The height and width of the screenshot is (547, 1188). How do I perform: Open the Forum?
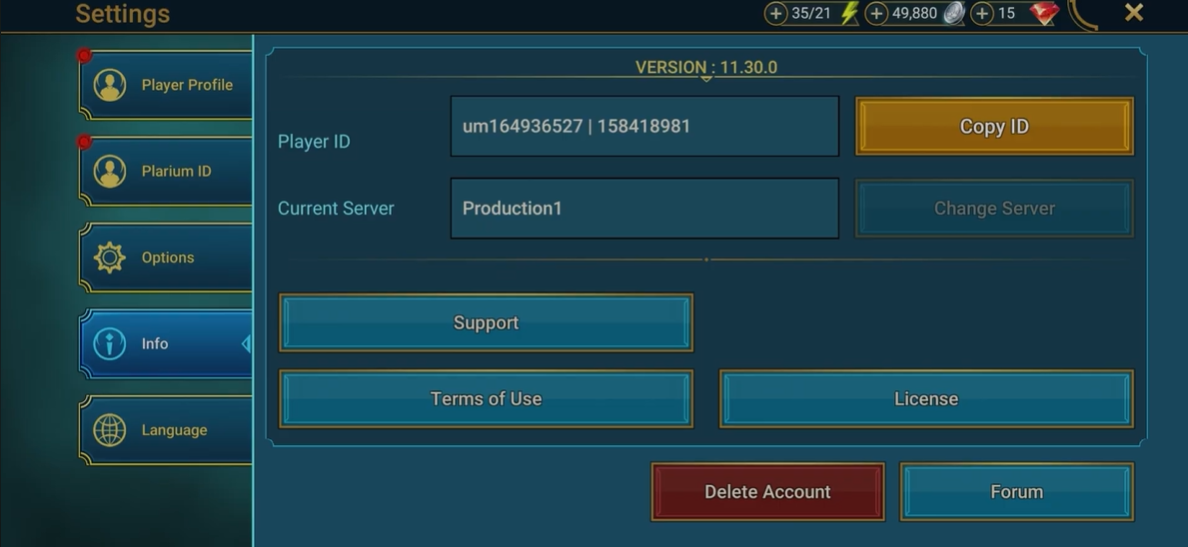click(x=1016, y=492)
